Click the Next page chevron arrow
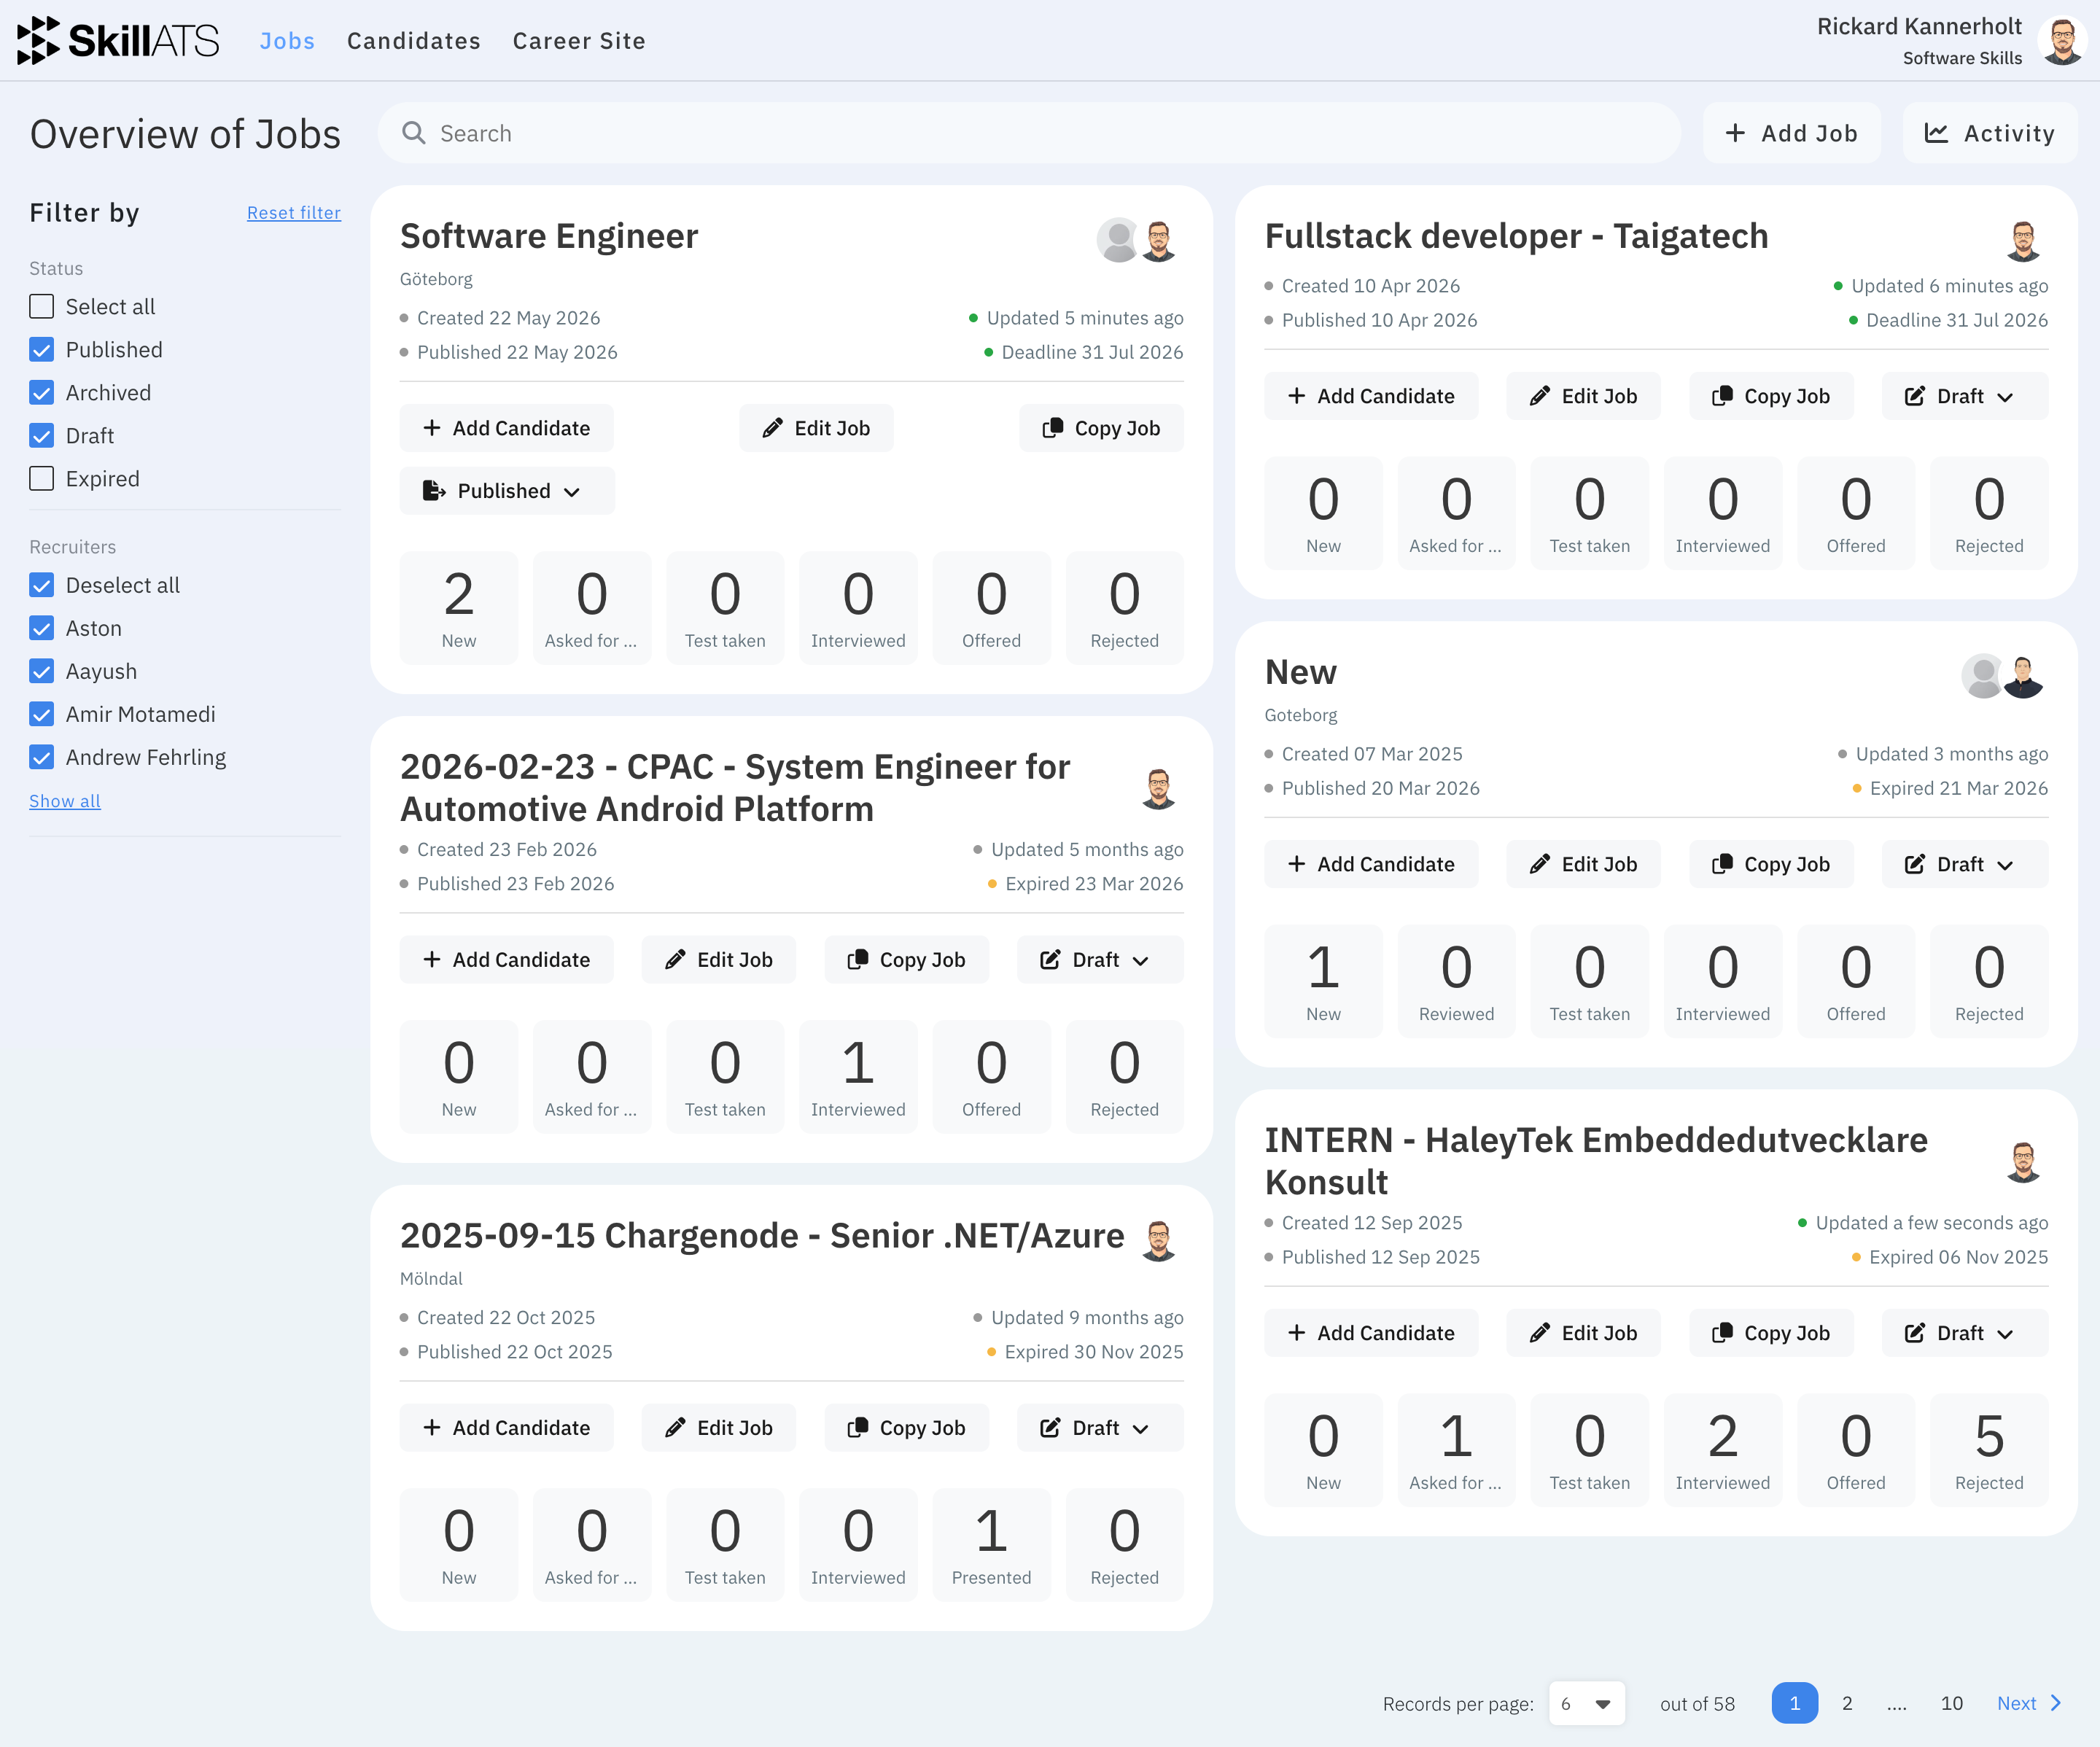This screenshot has height=1747, width=2100. point(2056,1703)
